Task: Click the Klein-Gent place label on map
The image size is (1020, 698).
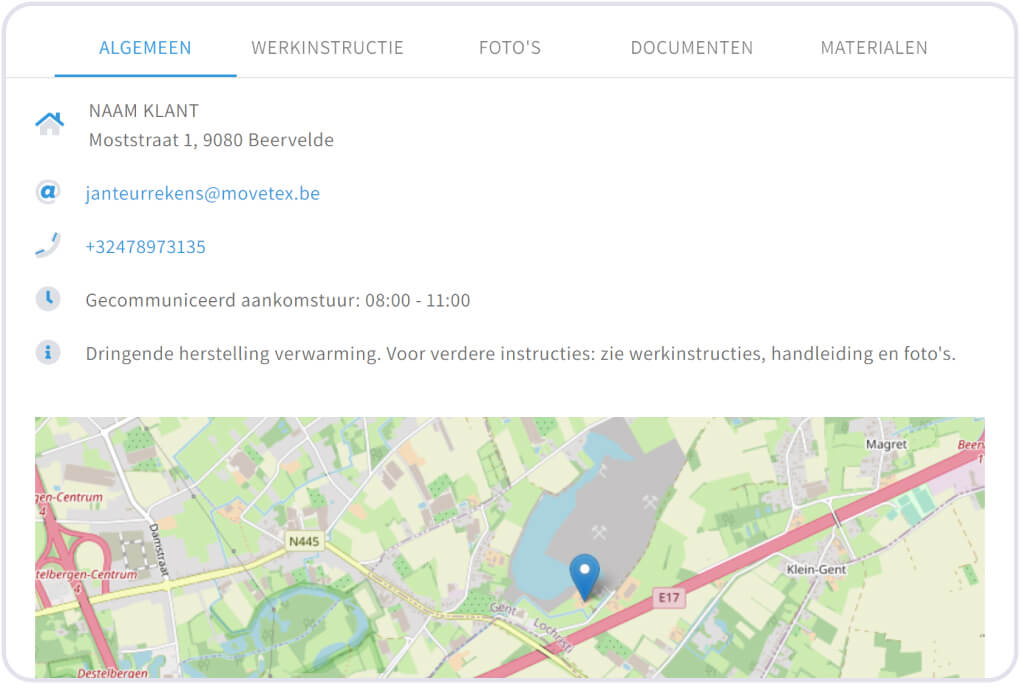Action: pyautogui.click(x=816, y=569)
